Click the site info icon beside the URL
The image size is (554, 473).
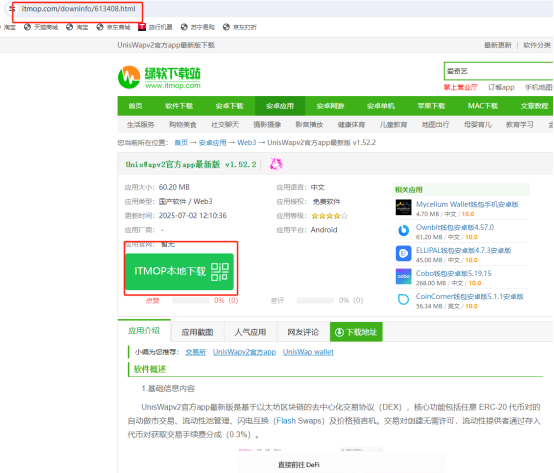12,9
